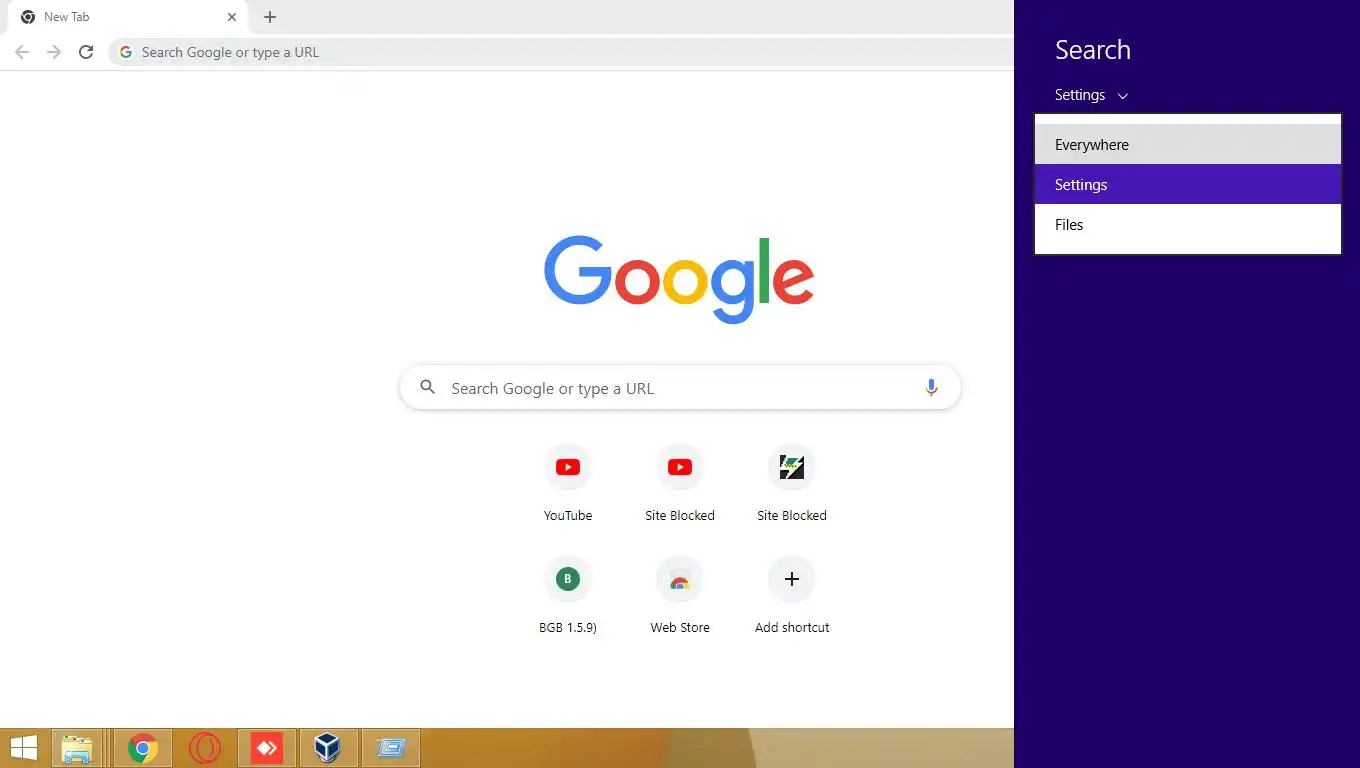Start voice search with the microphone icon
This screenshot has width=1360, height=768.
(x=931, y=388)
